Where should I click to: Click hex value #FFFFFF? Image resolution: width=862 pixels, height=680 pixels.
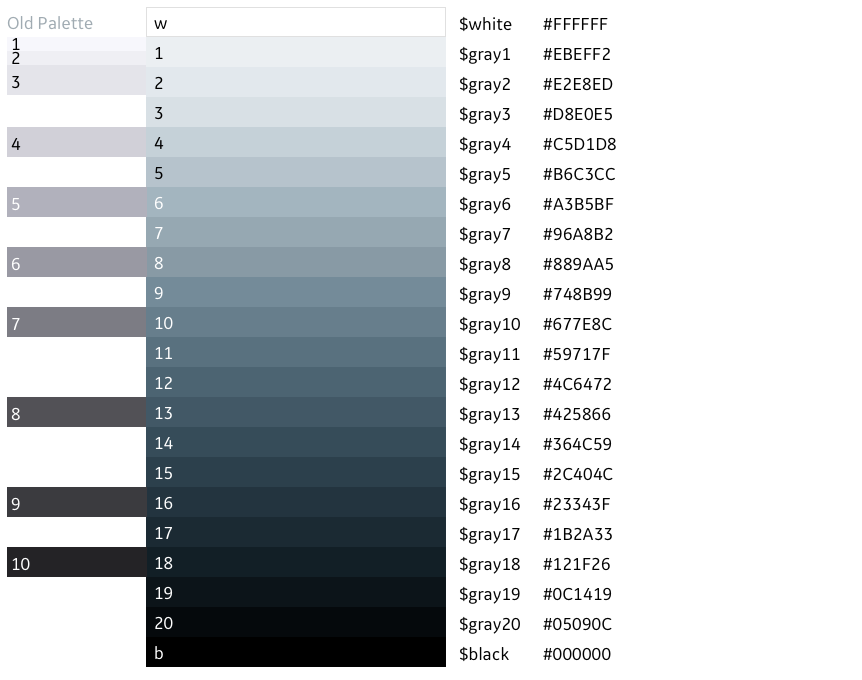576,24
